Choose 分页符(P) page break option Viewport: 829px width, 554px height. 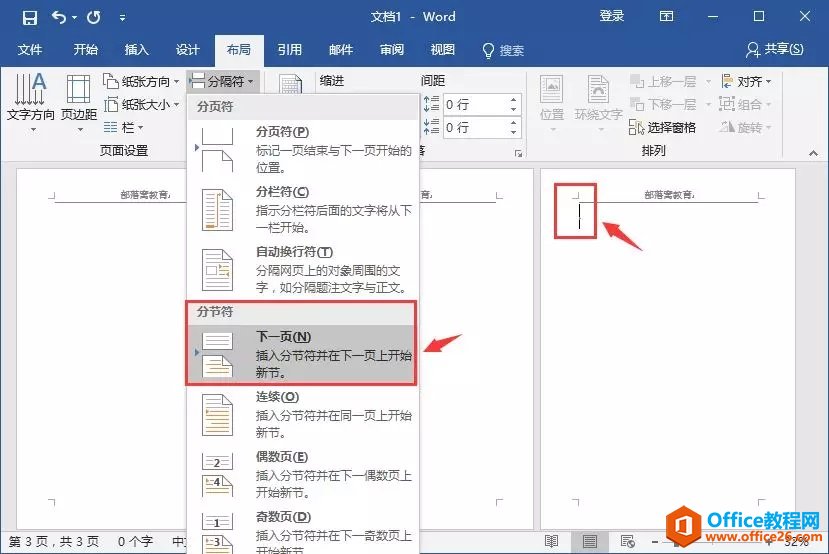(303, 150)
